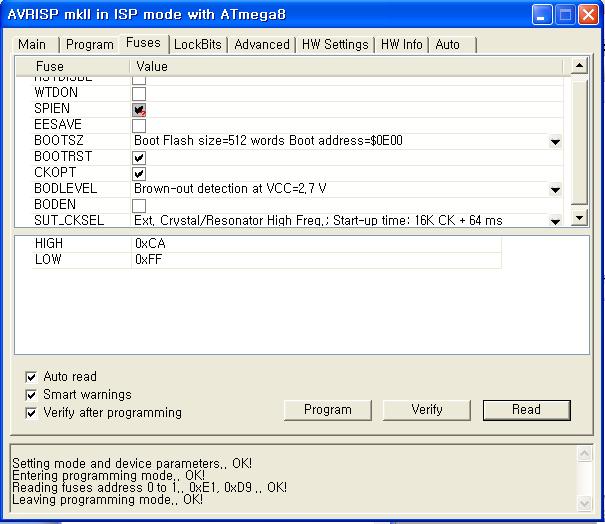This screenshot has height=524, width=605.
Task: Click the BOOTRST fuse label
Action: pyautogui.click(x=63, y=156)
